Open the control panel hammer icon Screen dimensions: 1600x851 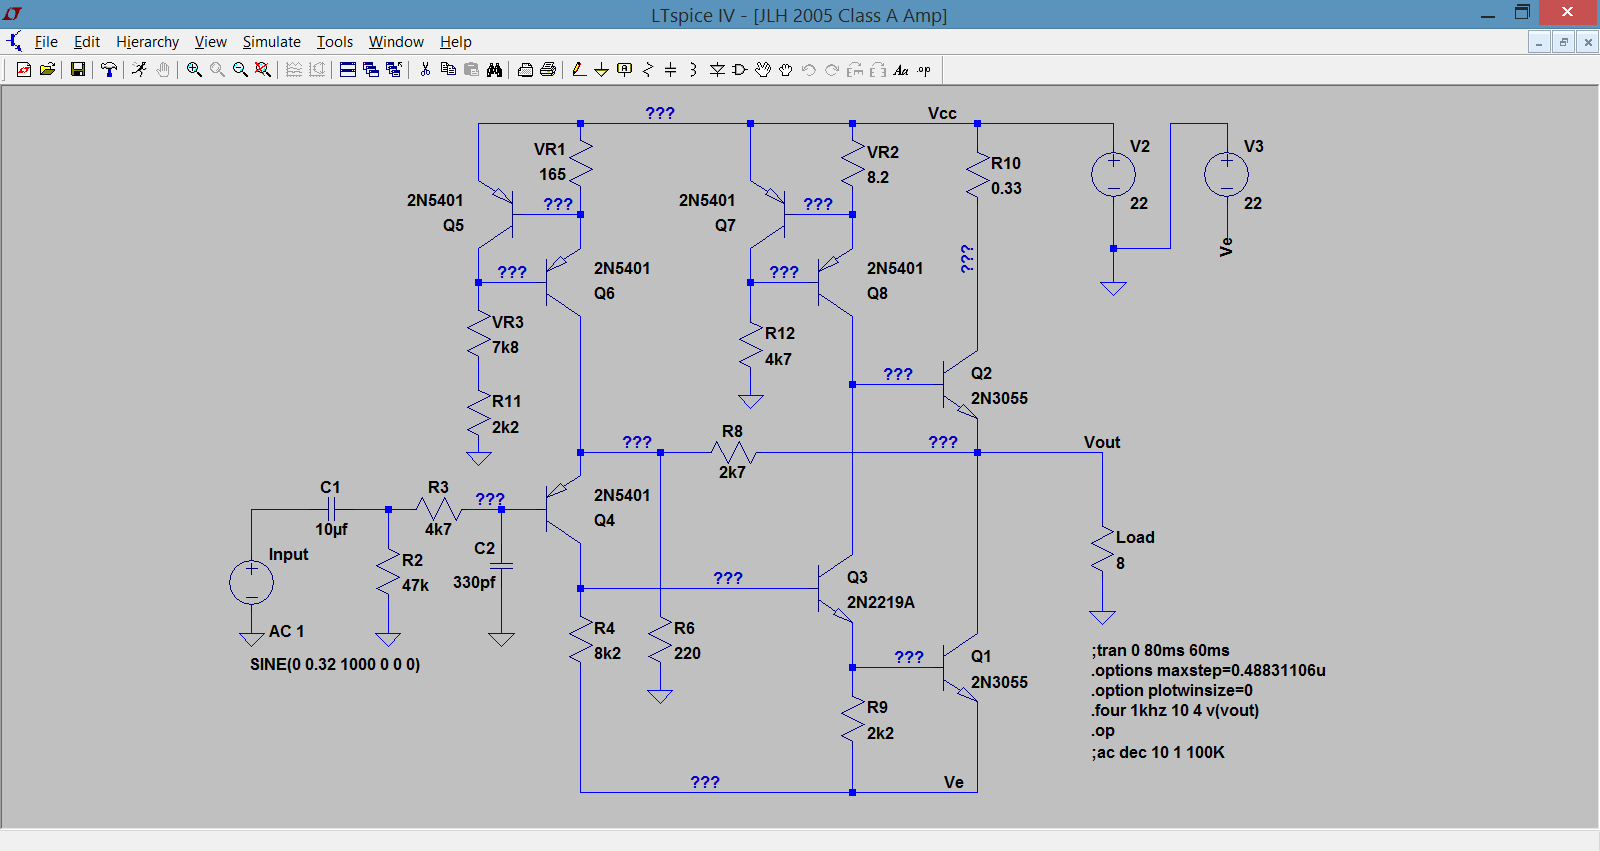pos(108,70)
